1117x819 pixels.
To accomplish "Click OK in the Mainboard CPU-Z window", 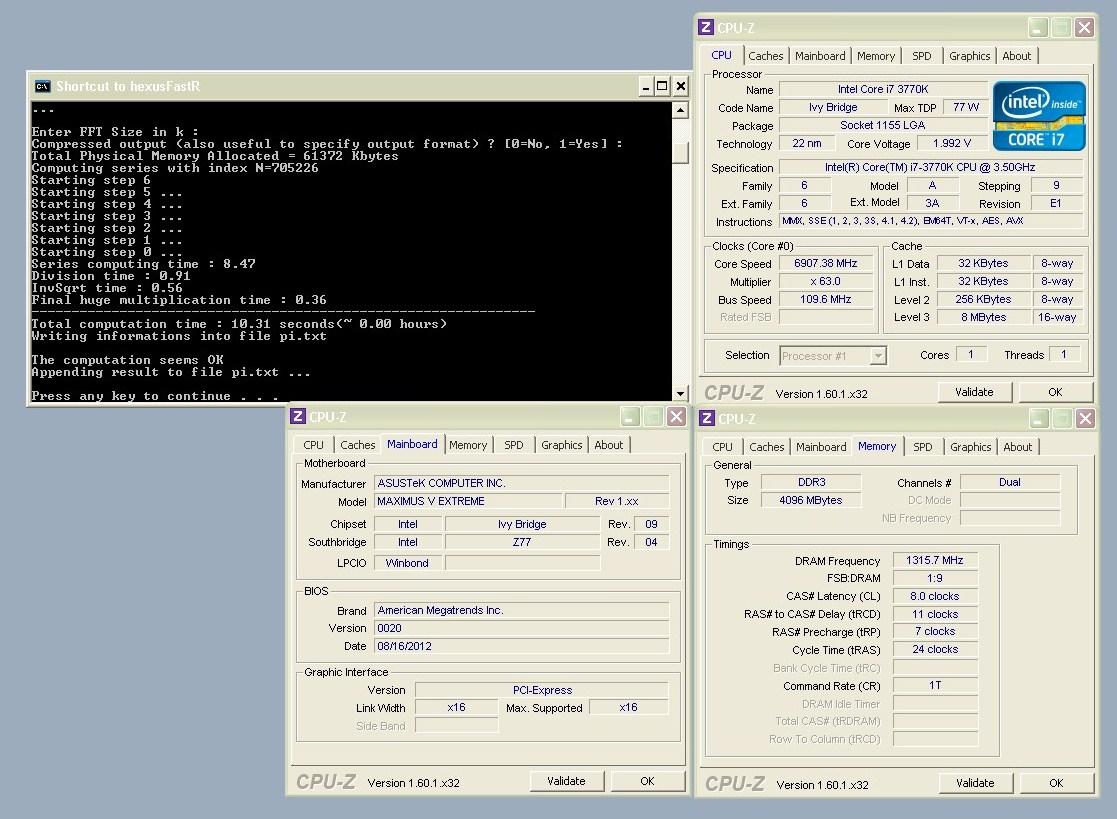I will (x=647, y=781).
